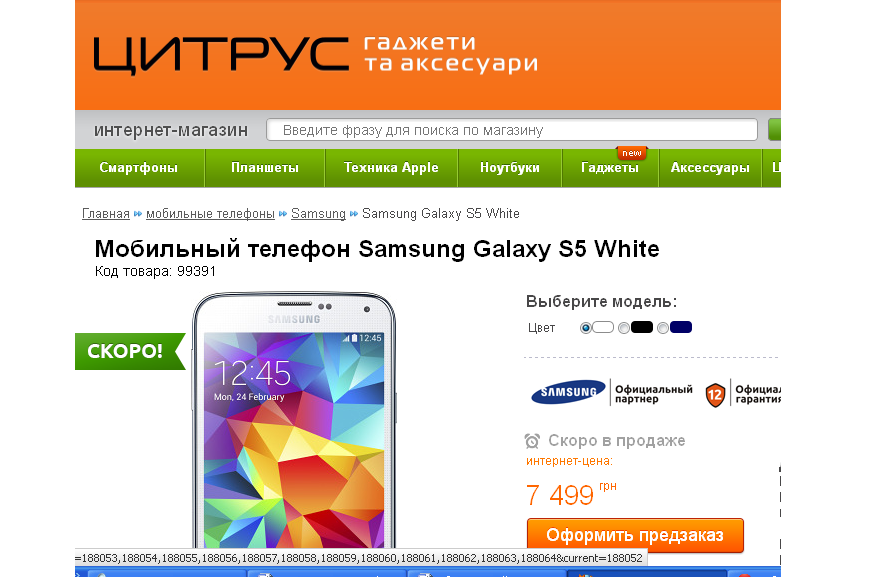
Task: Click the Samsung official partner logo
Action: coord(568,392)
